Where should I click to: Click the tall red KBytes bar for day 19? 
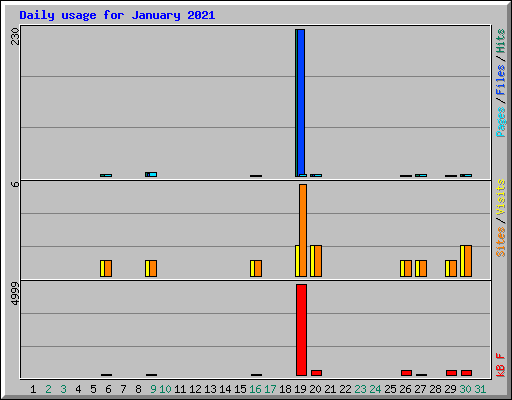click(x=301, y=330)
